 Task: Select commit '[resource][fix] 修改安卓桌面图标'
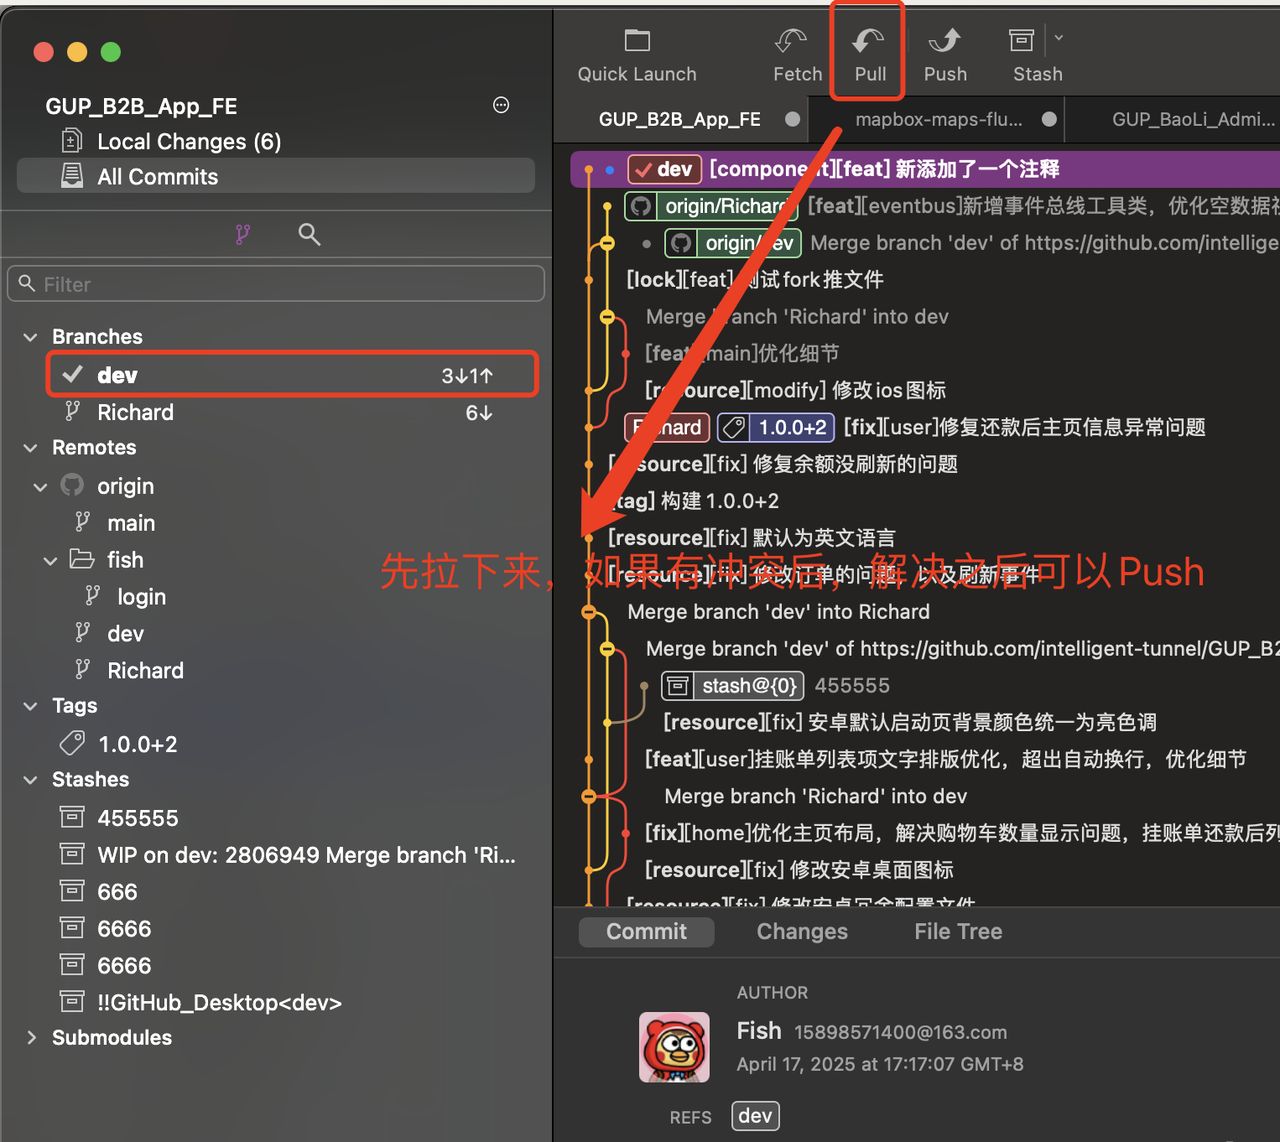[799, 870]
